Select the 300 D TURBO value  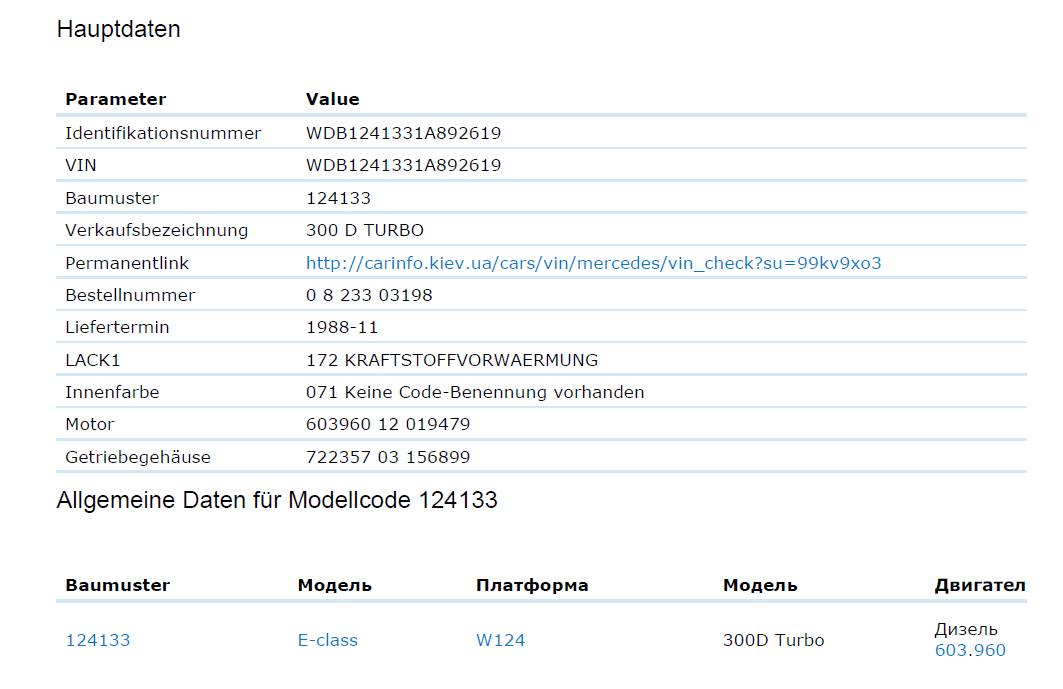365,231
